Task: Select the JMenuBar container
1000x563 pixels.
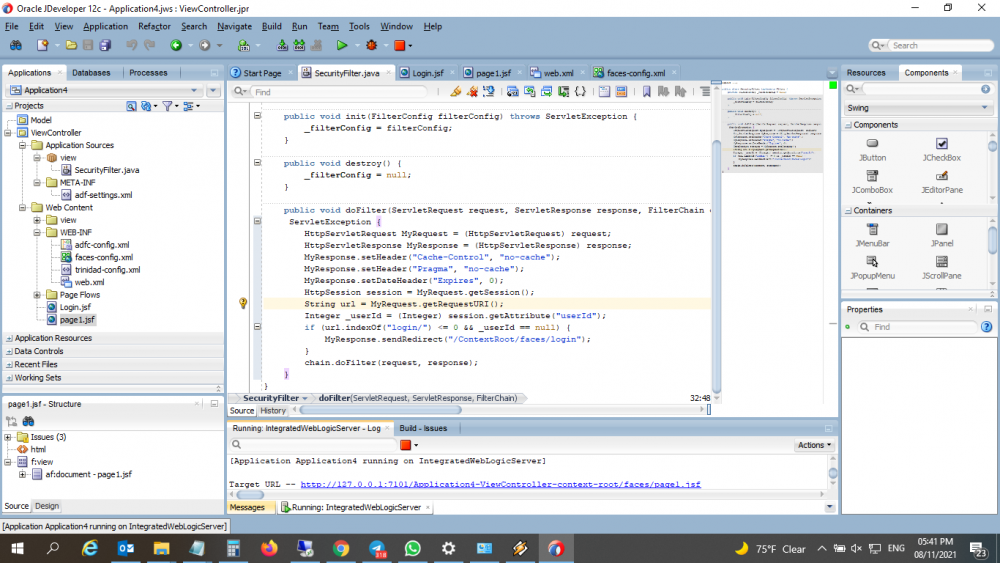Action: click(x=872, y=235)
